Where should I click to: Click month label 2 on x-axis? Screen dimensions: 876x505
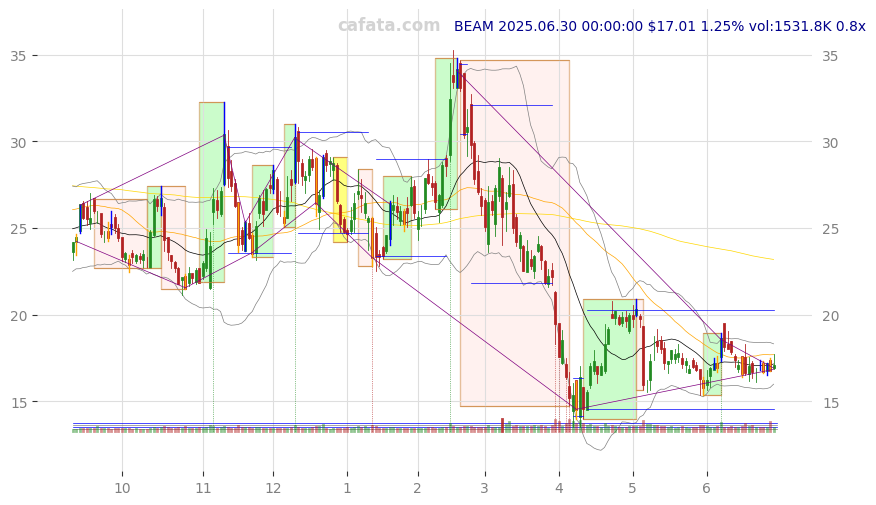(x=417, y=488)
